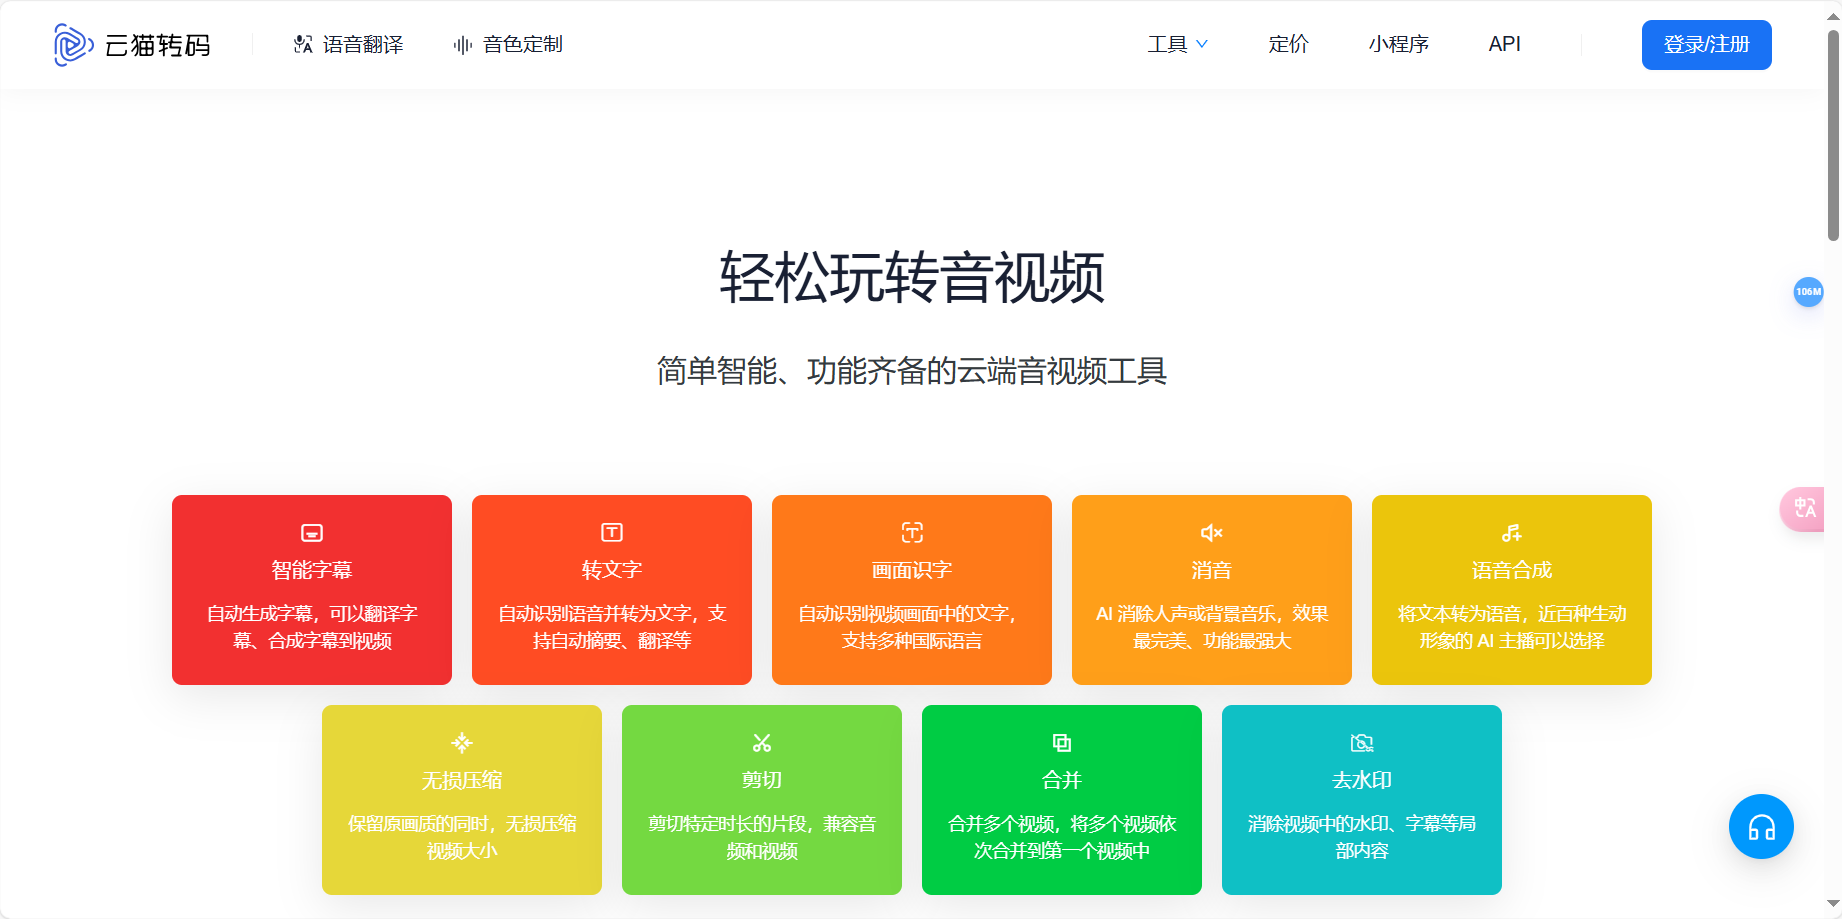
Task: Click the 106M badge on the right edge
Action: pyautogui.click(x=1808, y=292)
